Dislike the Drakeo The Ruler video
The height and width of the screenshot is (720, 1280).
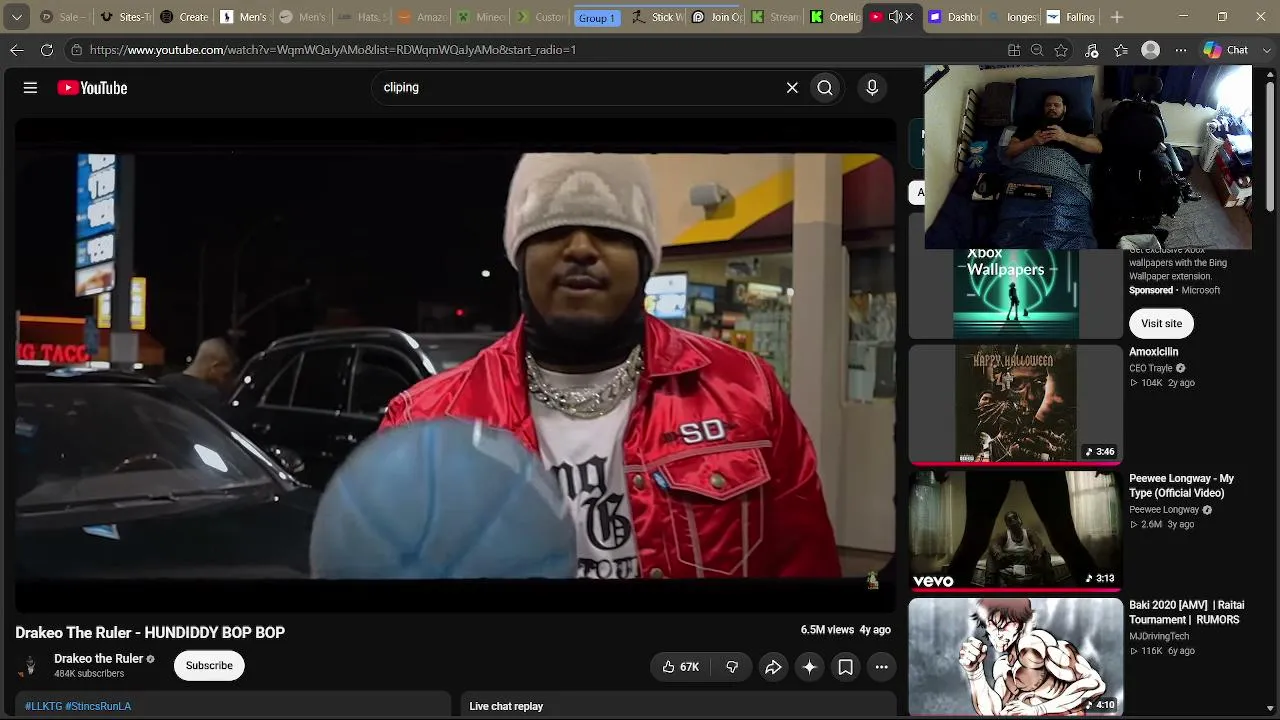pos(732,667)
